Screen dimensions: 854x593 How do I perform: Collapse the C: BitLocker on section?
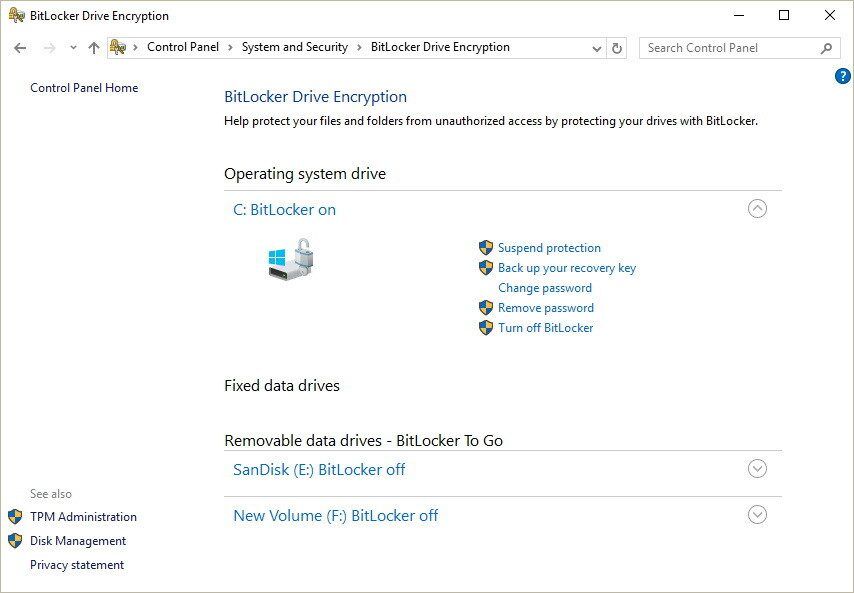[x=757, y=209]
